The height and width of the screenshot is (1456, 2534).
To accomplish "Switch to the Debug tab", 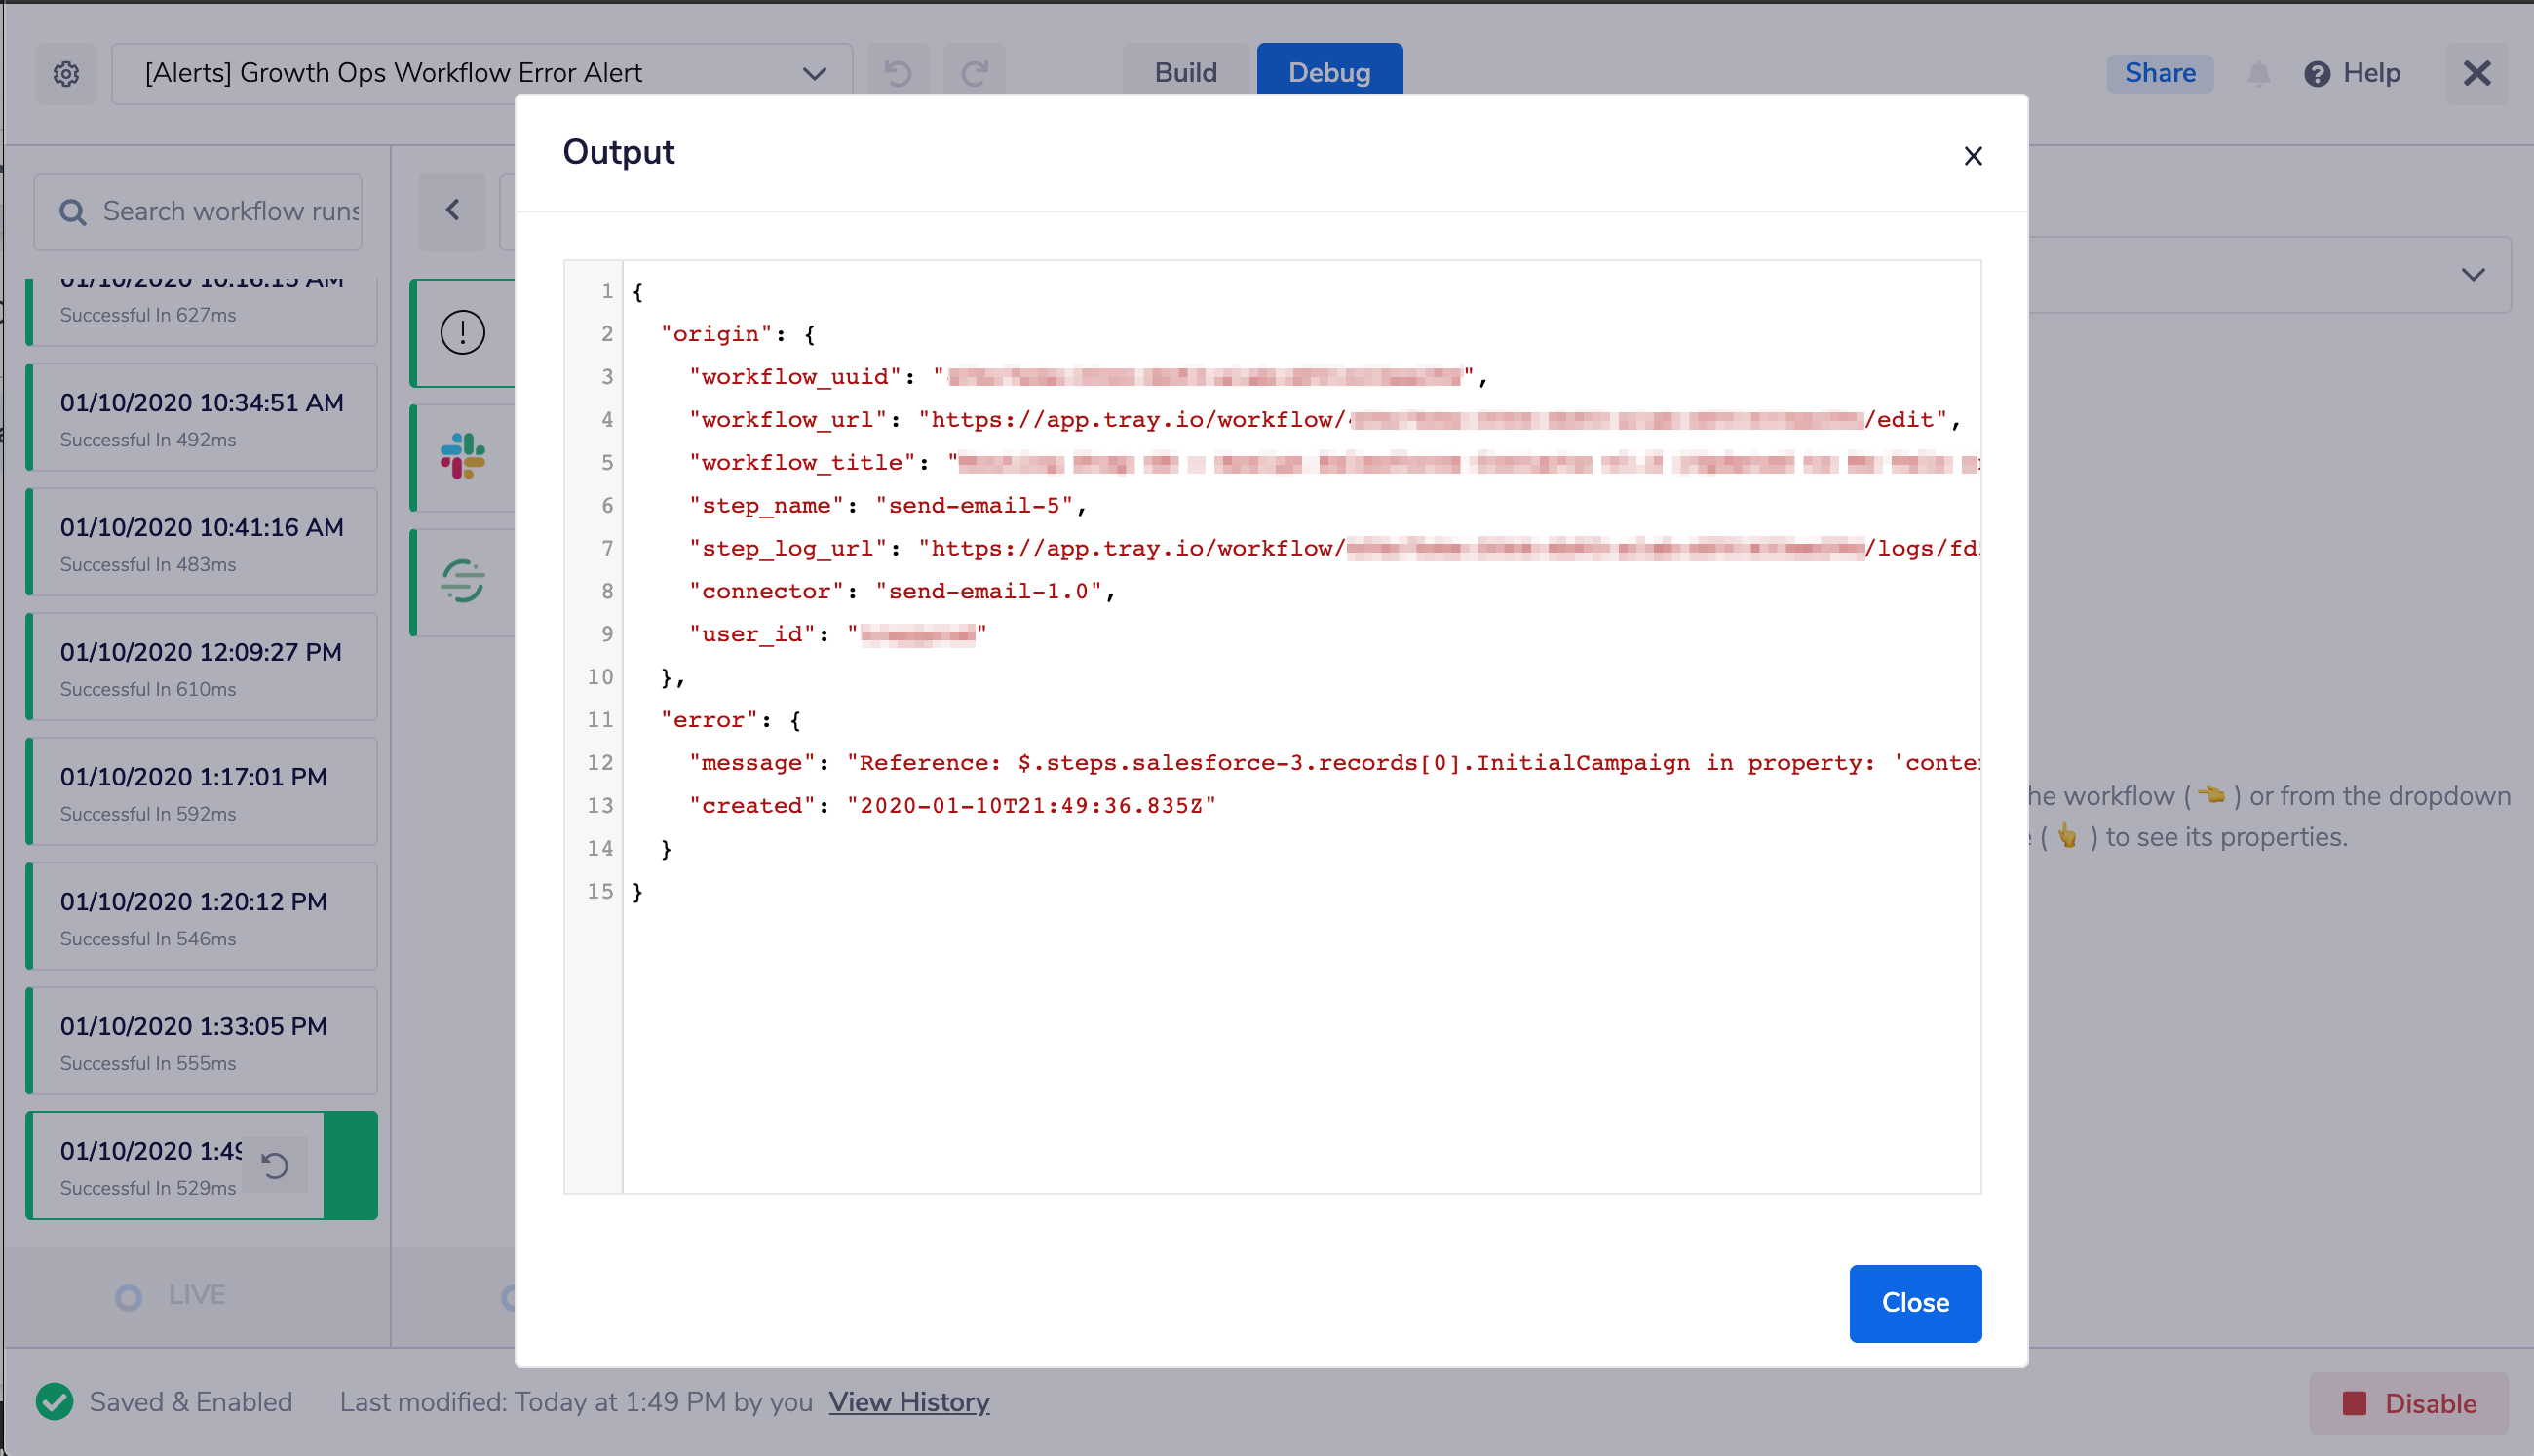I will pyautogui.click(x=1328, y=73).
